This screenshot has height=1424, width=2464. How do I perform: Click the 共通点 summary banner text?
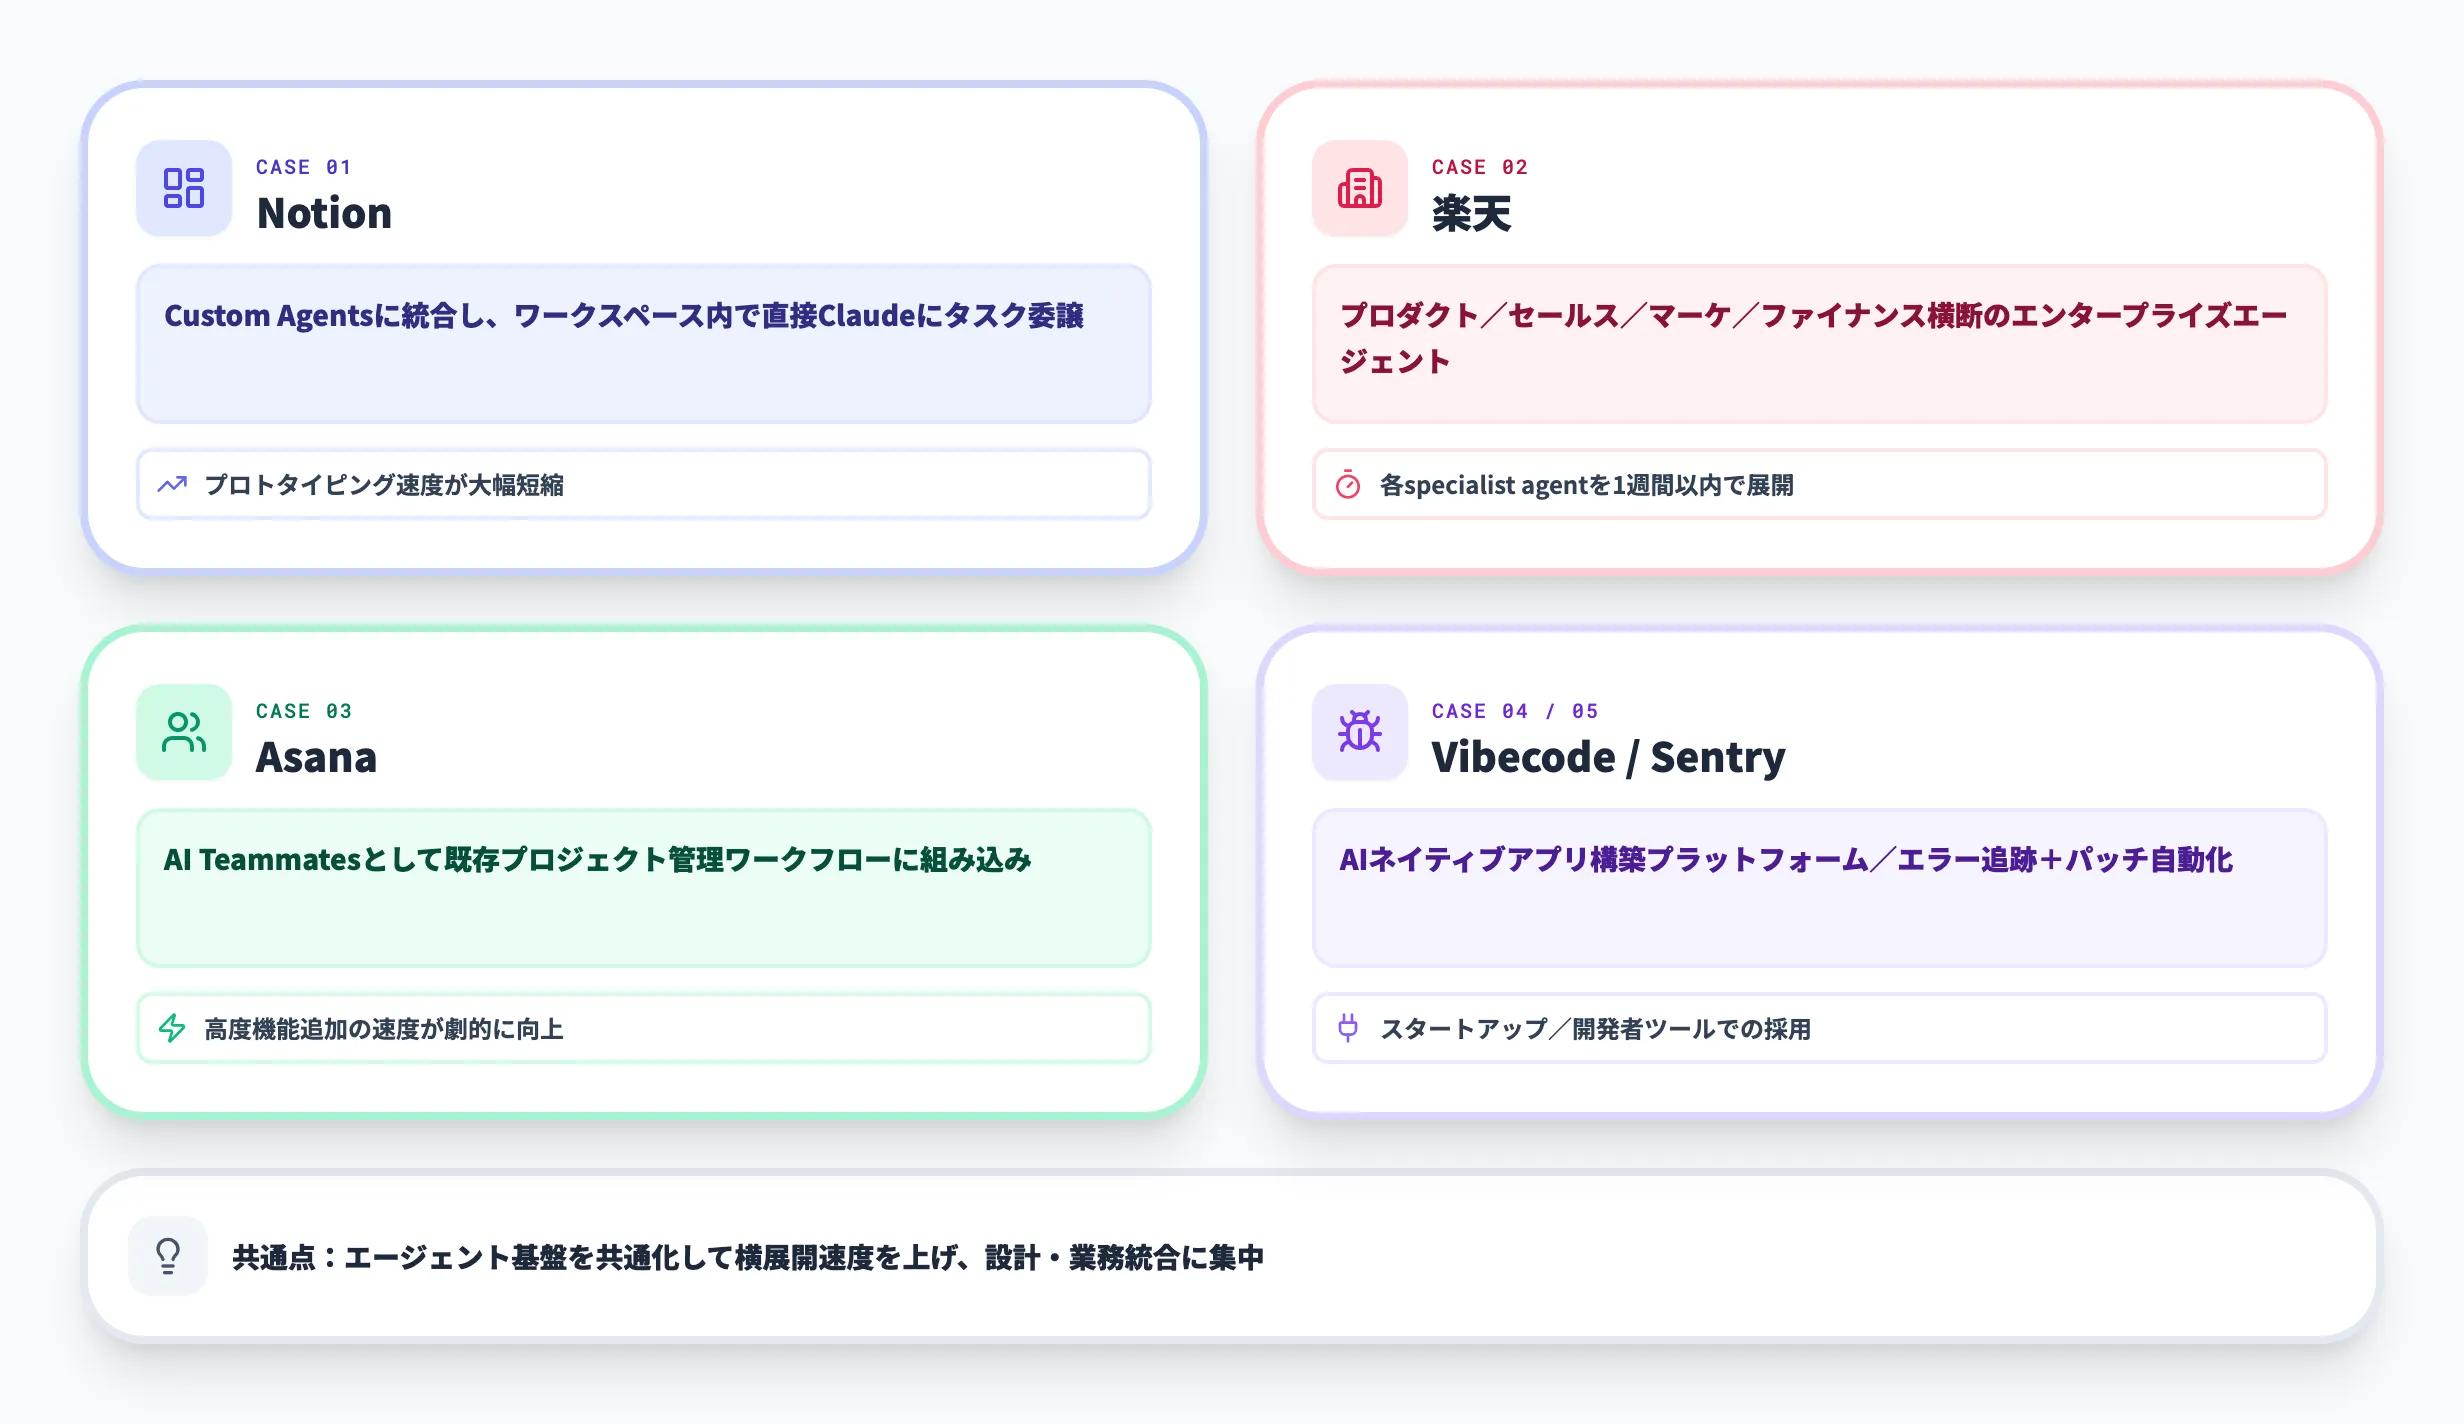[748, 1257]
